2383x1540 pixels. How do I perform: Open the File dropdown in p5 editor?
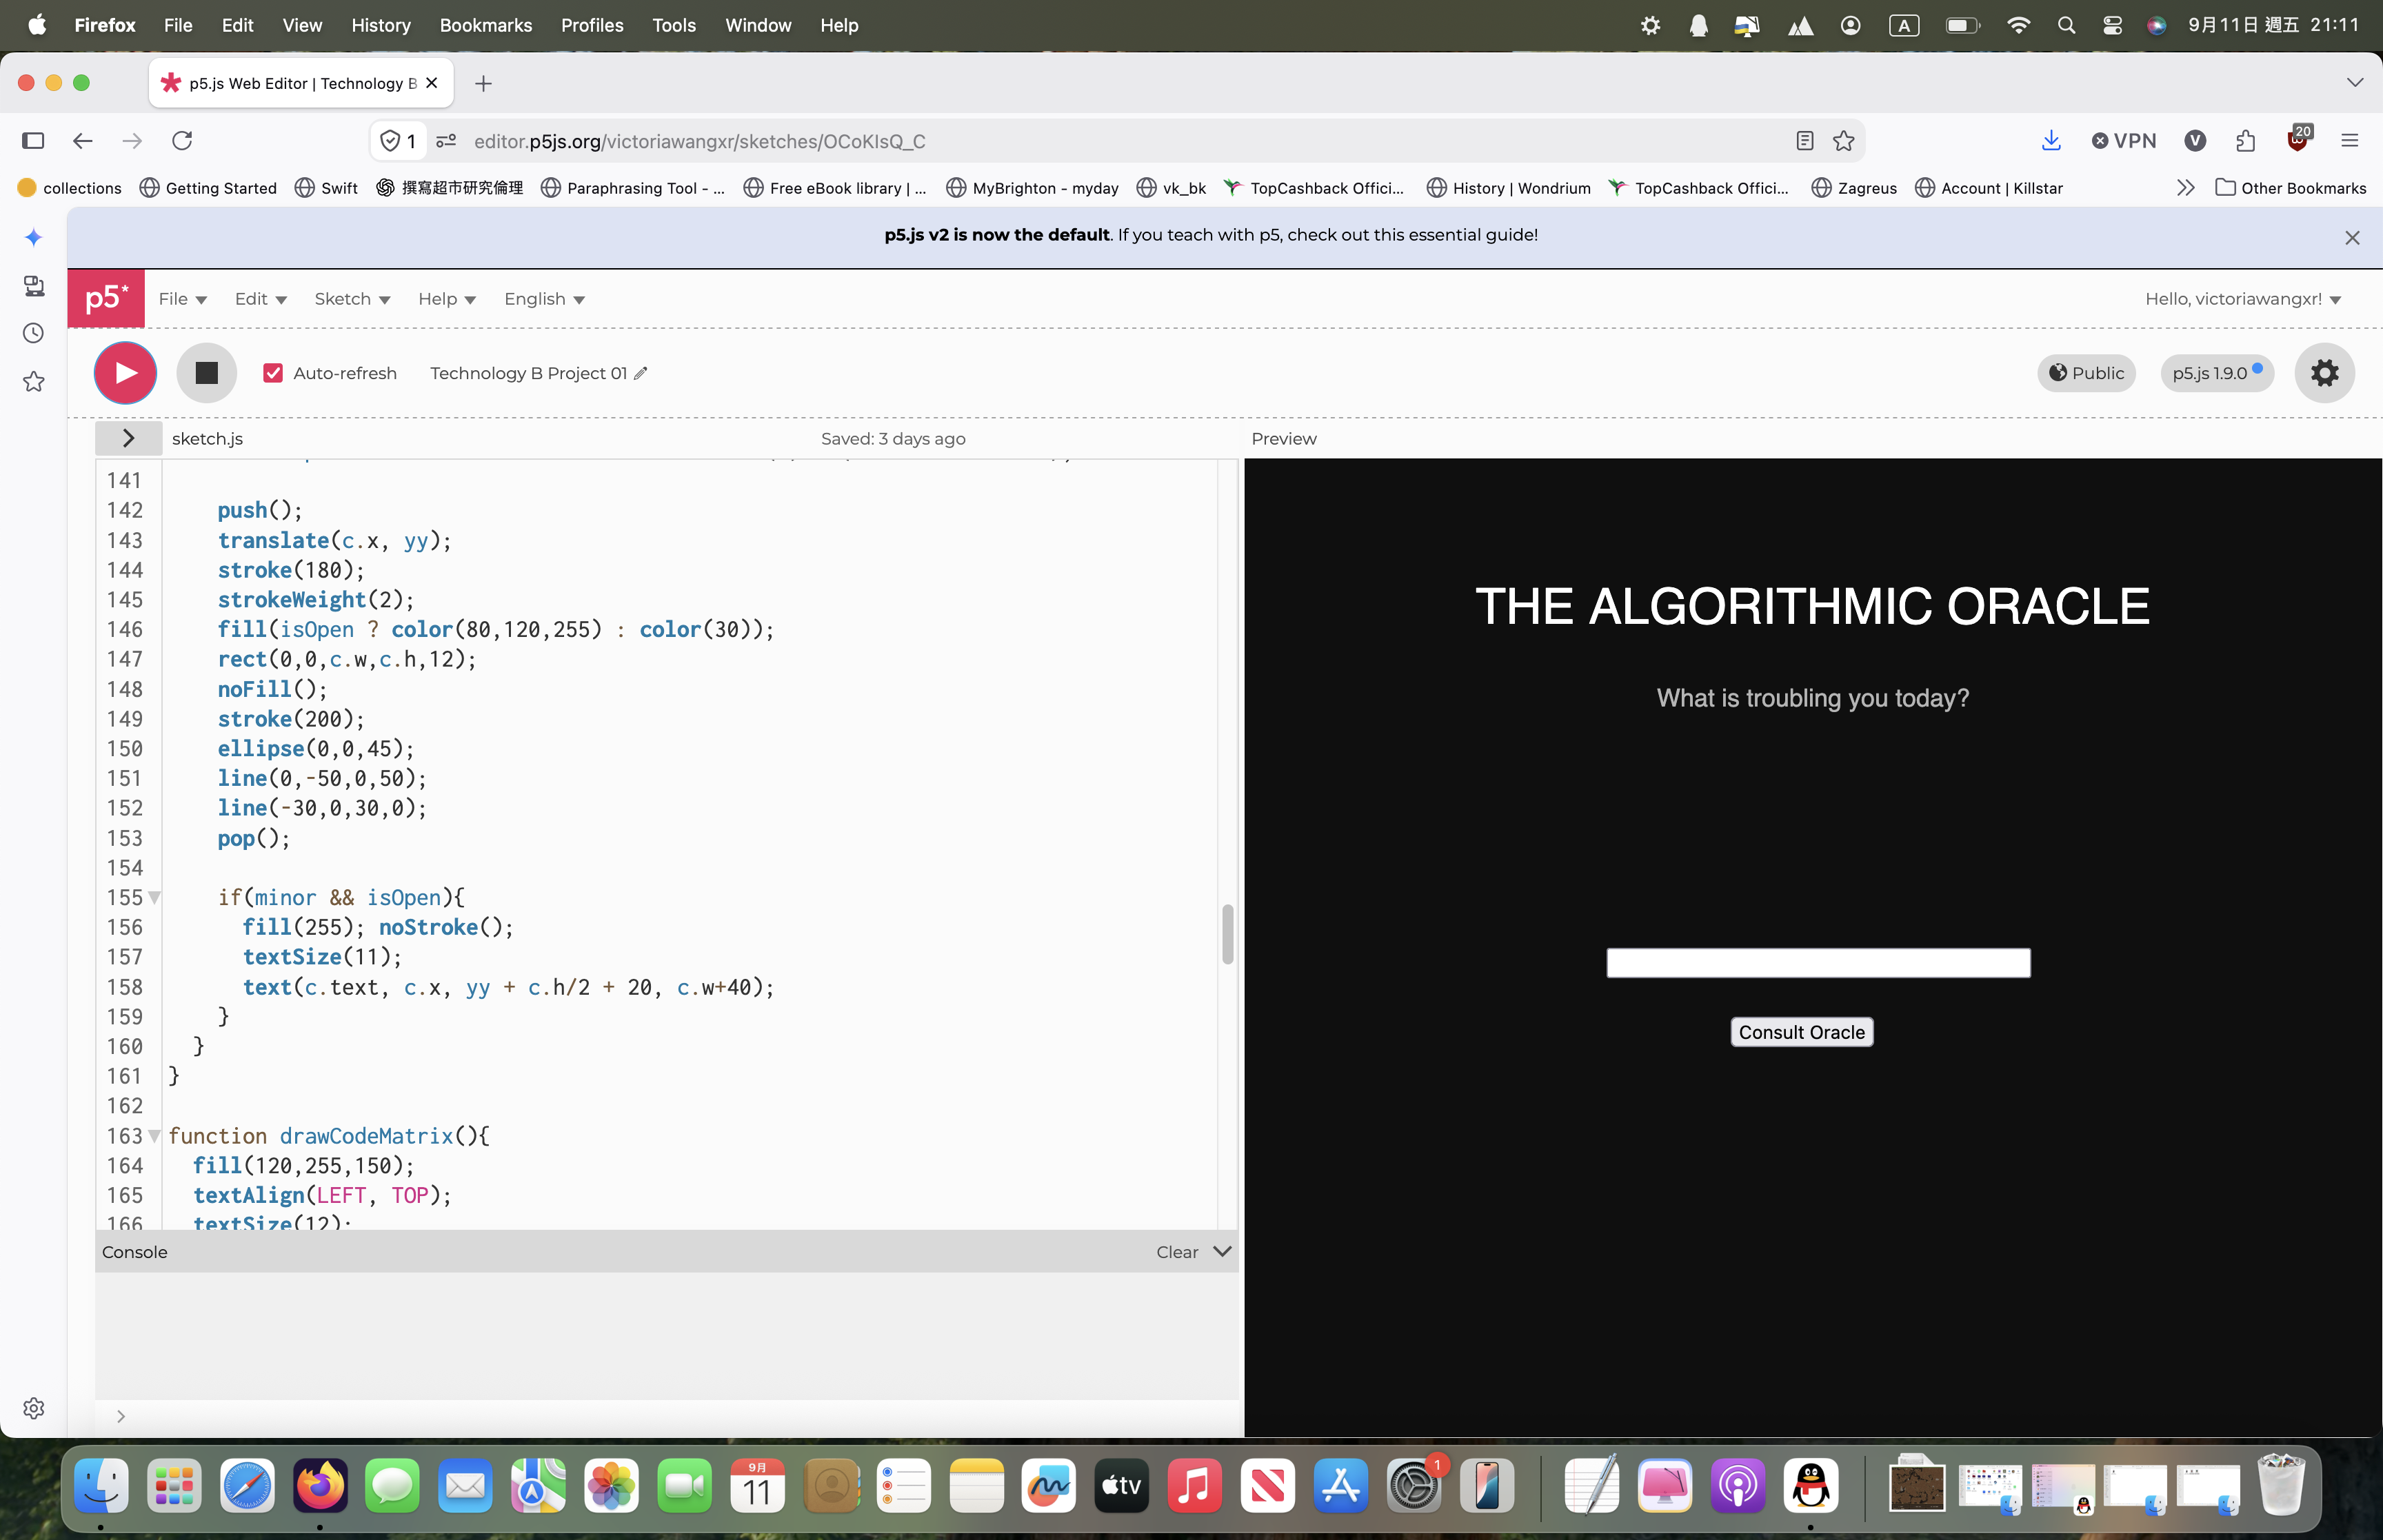click(182, 299)
